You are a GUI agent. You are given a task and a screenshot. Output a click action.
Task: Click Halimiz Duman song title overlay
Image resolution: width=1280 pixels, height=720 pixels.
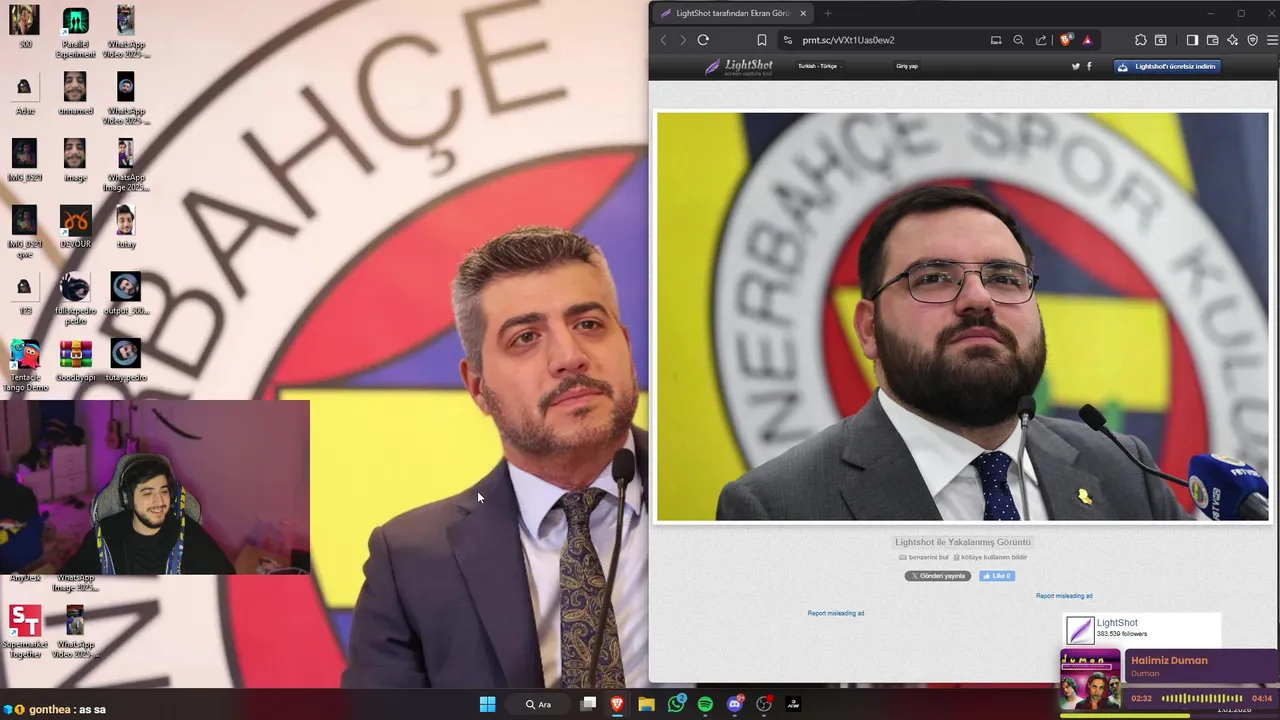tap(1169, 660)
